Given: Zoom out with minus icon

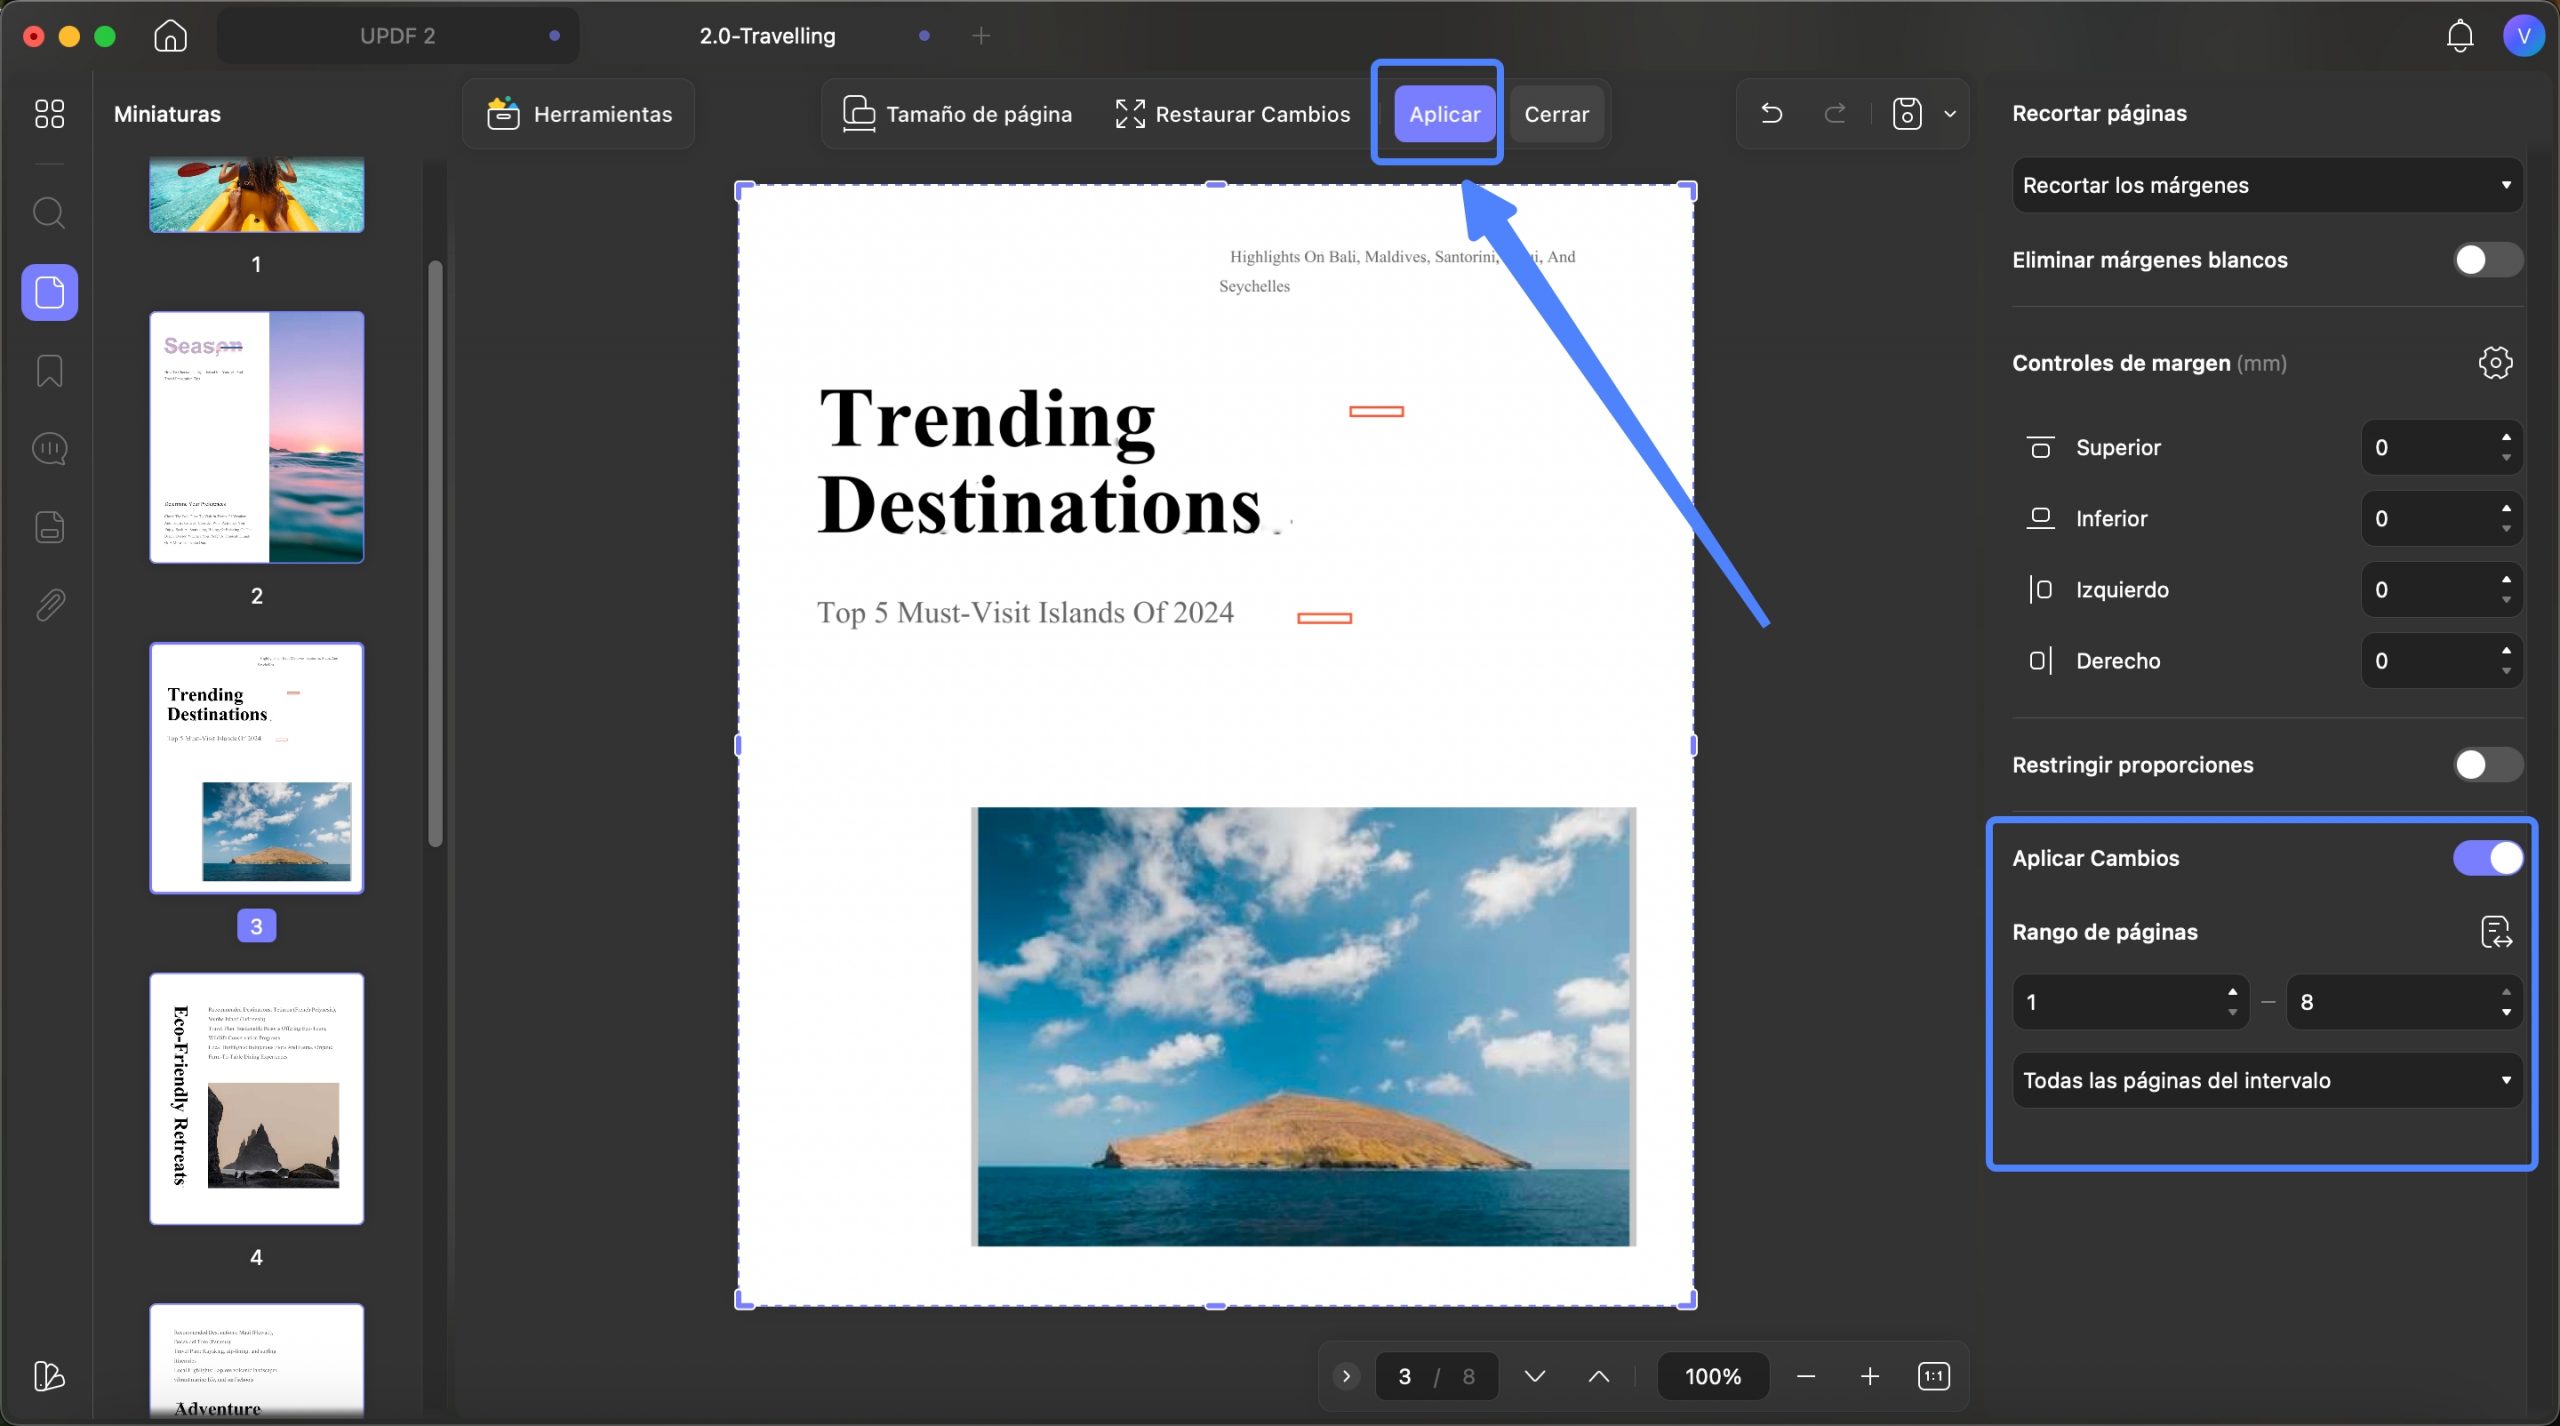Looking at the screenshot, I should (x=1805, y=1377).
